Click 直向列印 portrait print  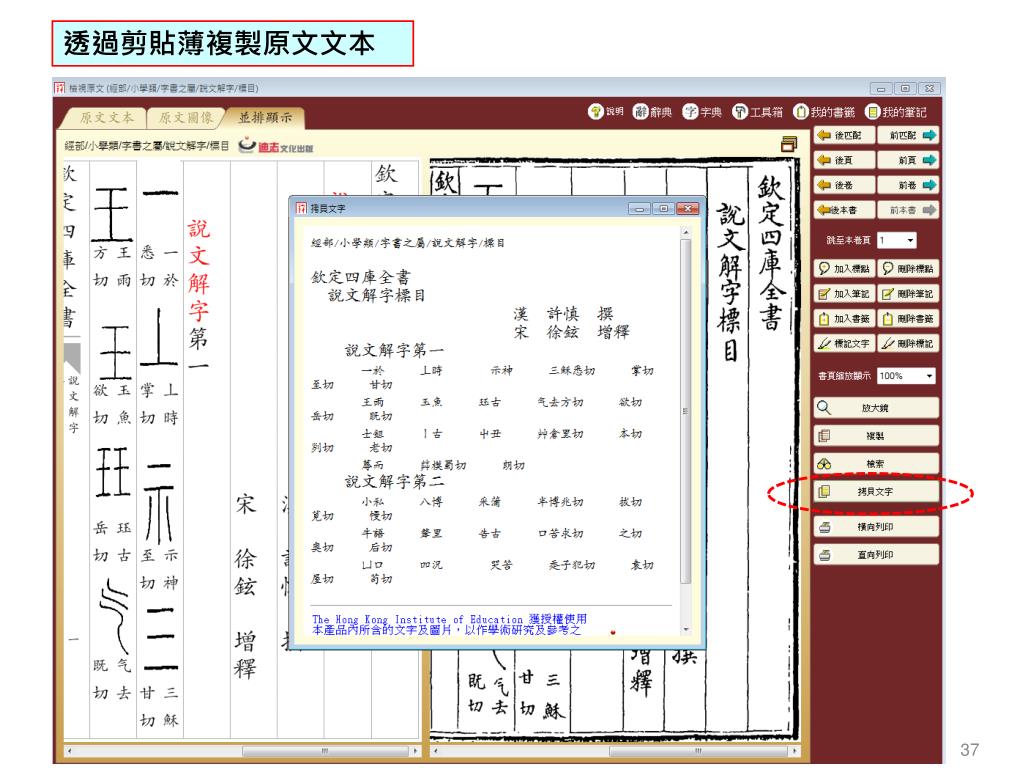click(876, 555)
